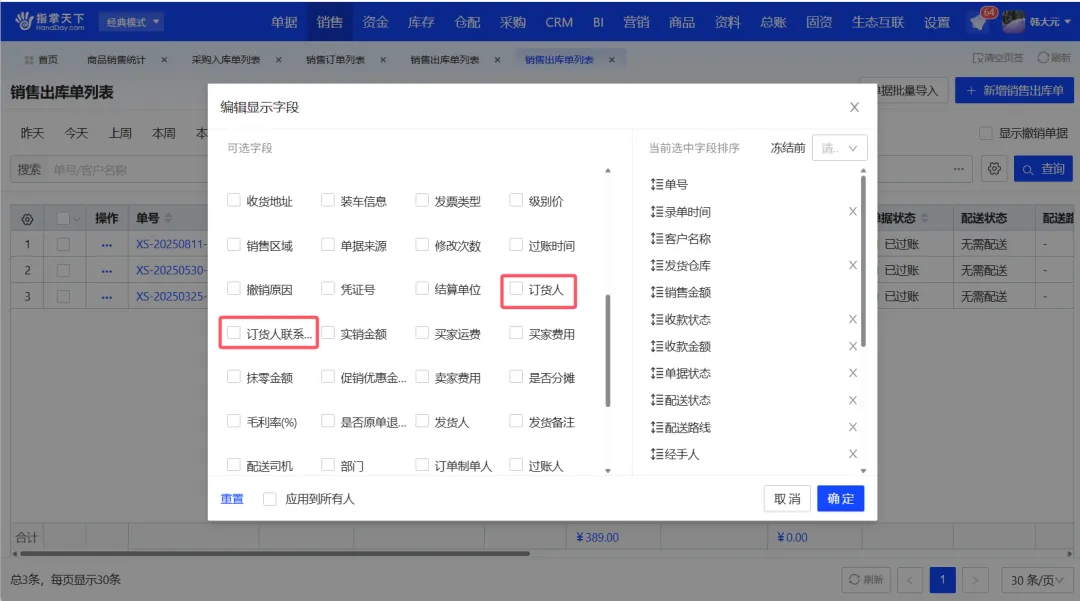This screenshot has height=601, width=1080.
Task: Enable the 收货地址 field
Action: point(233,200)
